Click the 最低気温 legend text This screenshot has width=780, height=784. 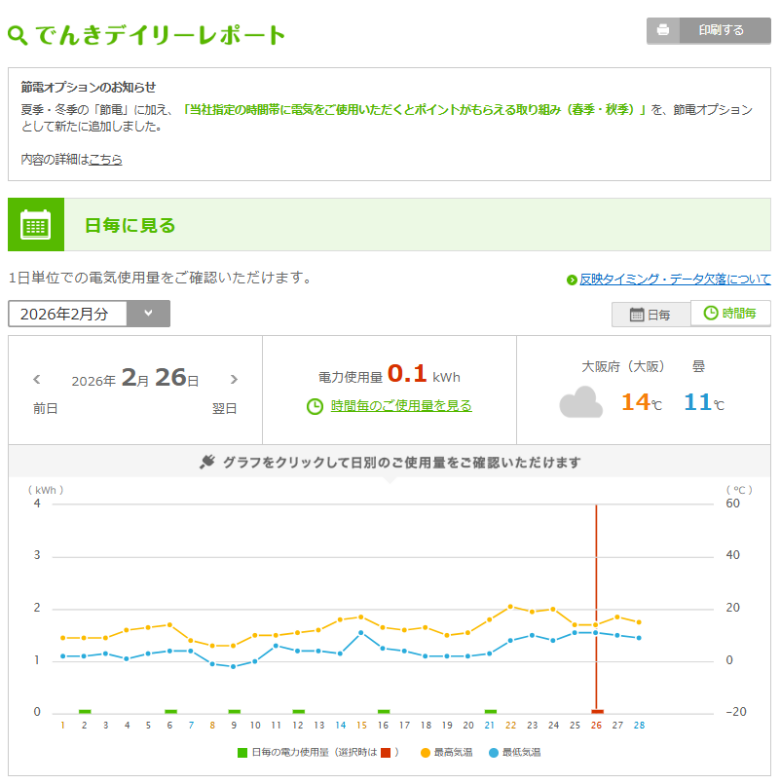(522, 752)
